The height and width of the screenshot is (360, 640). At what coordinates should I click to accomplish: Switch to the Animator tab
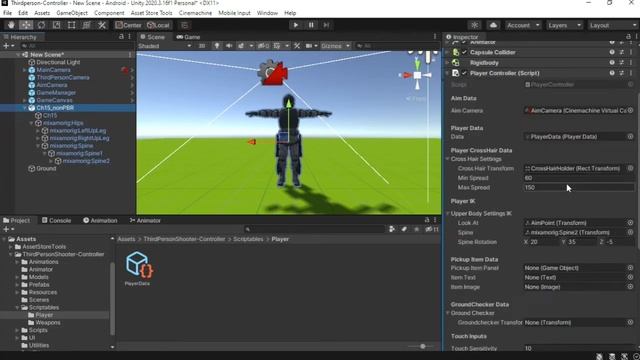click(145, 220)
